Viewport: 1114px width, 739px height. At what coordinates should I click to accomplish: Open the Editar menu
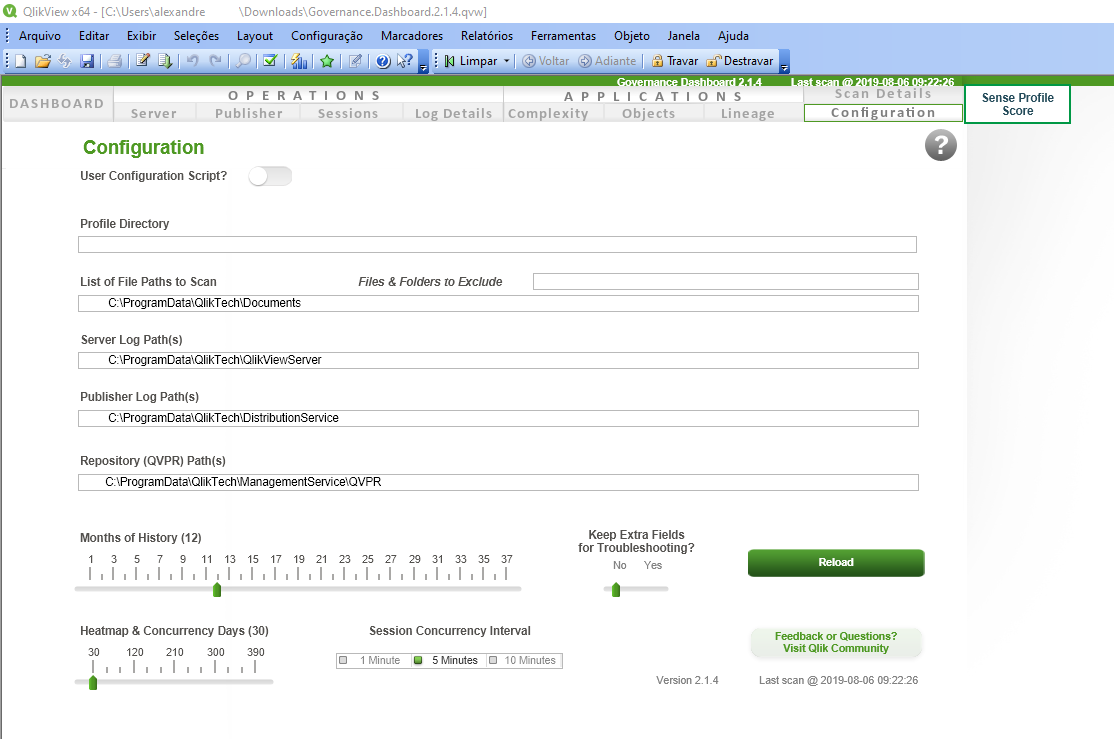94,36
